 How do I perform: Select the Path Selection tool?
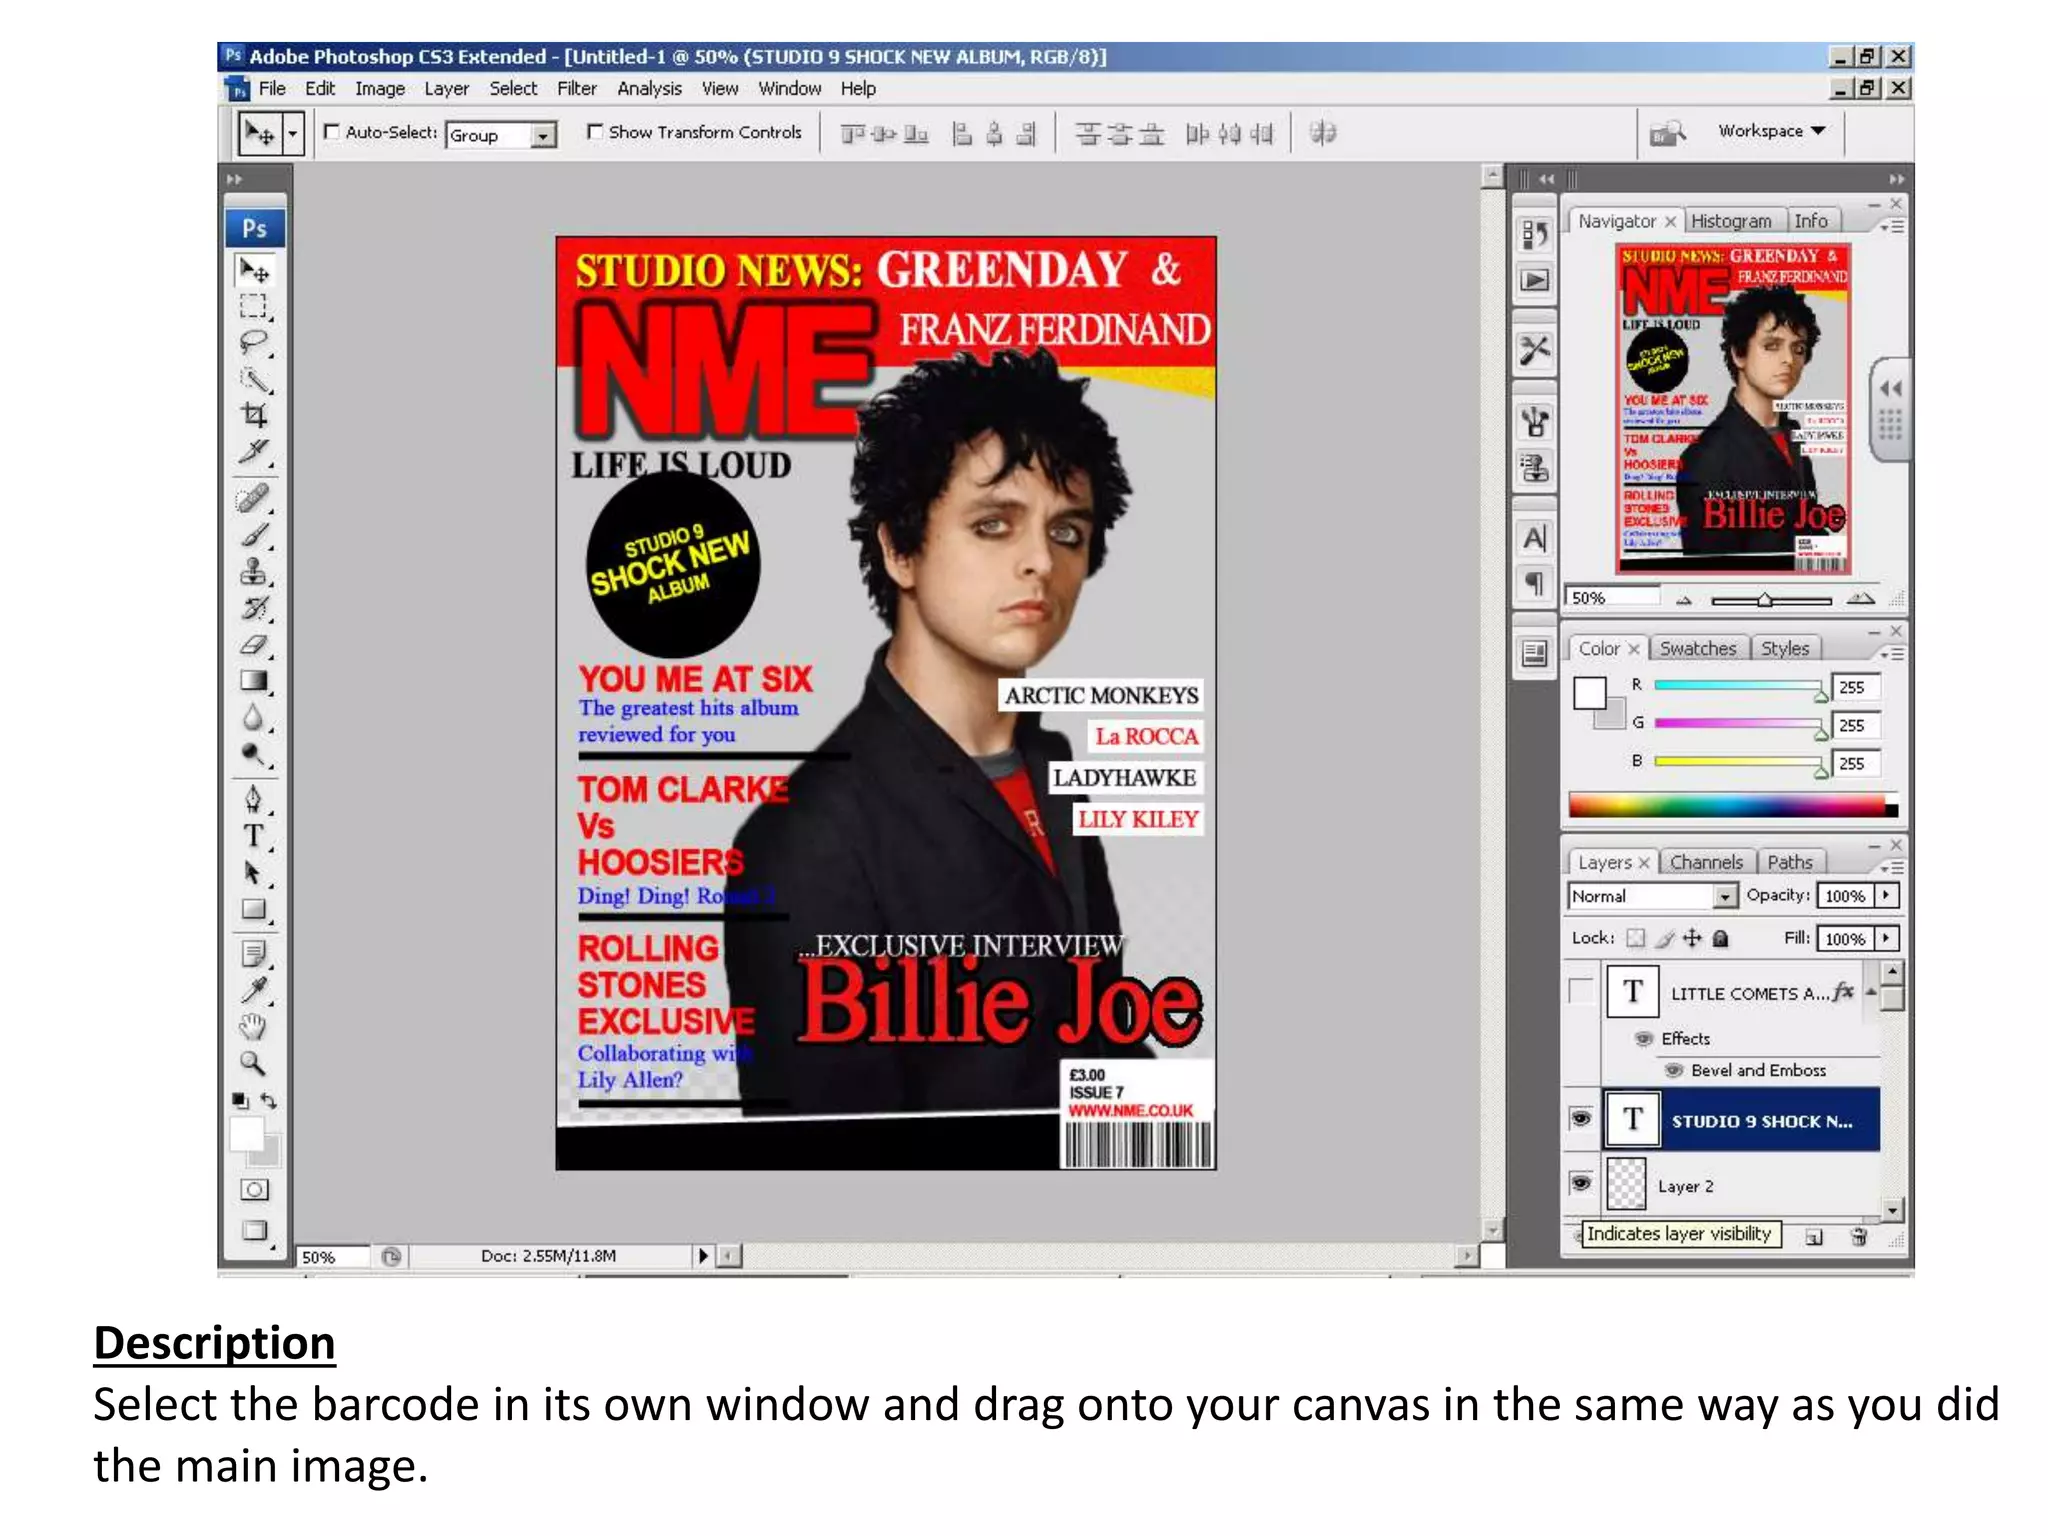pyautogui.click(x=254, y=873)
